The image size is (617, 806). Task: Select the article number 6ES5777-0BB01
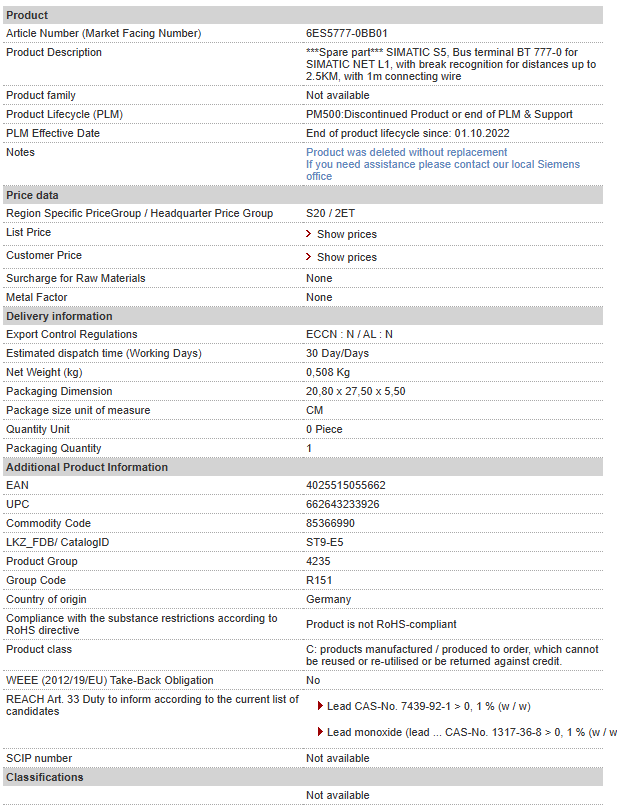pos(347,33)
